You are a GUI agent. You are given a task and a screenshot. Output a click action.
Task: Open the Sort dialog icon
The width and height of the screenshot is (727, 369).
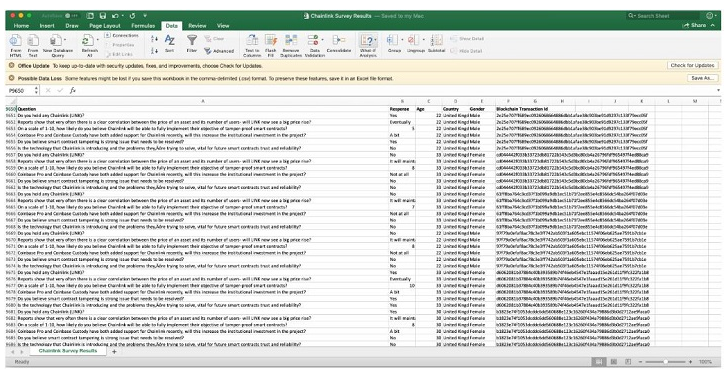(x=170, y=41)
